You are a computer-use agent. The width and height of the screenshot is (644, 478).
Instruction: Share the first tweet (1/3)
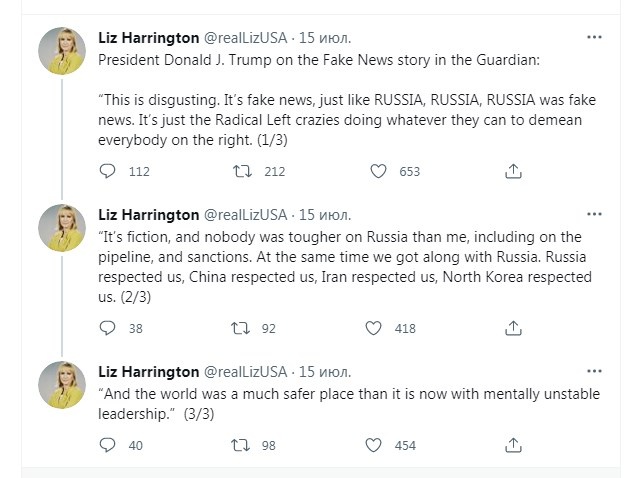tap(513, 171)
